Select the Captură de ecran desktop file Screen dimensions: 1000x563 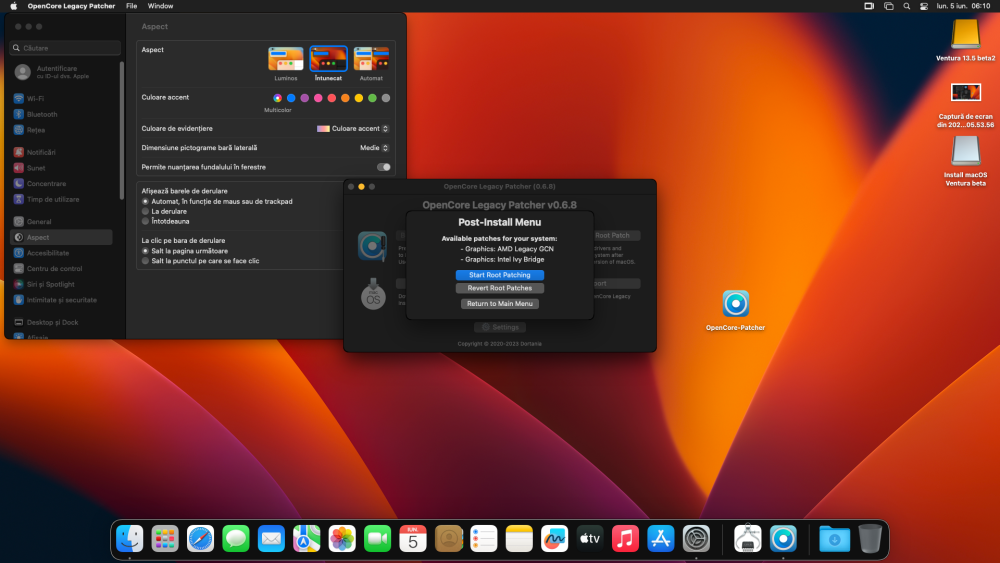[966, 92]
